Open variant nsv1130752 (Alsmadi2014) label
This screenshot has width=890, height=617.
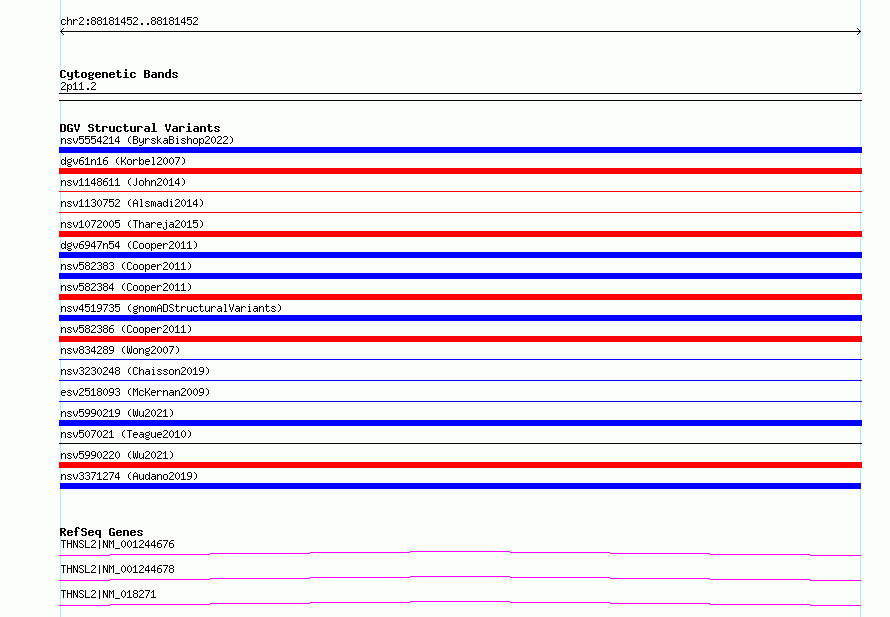(132, 203)
